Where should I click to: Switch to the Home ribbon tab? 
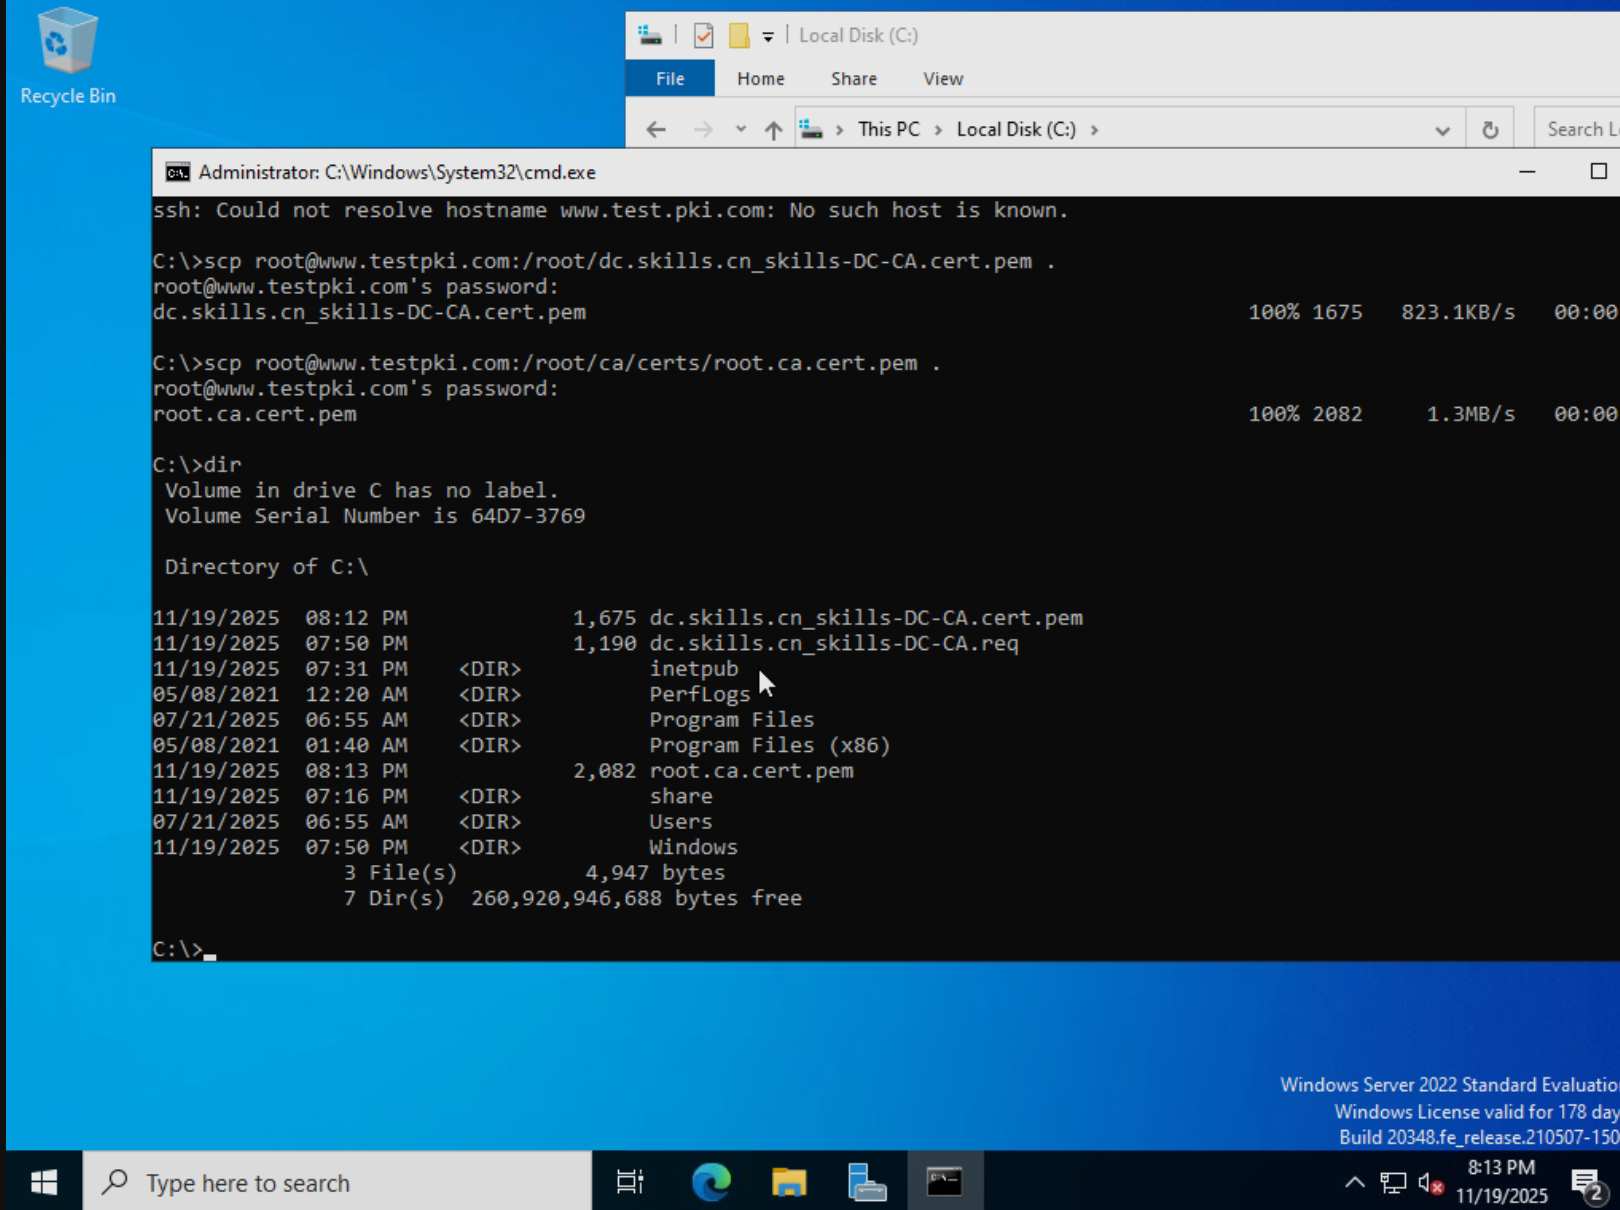coord(761,78)
